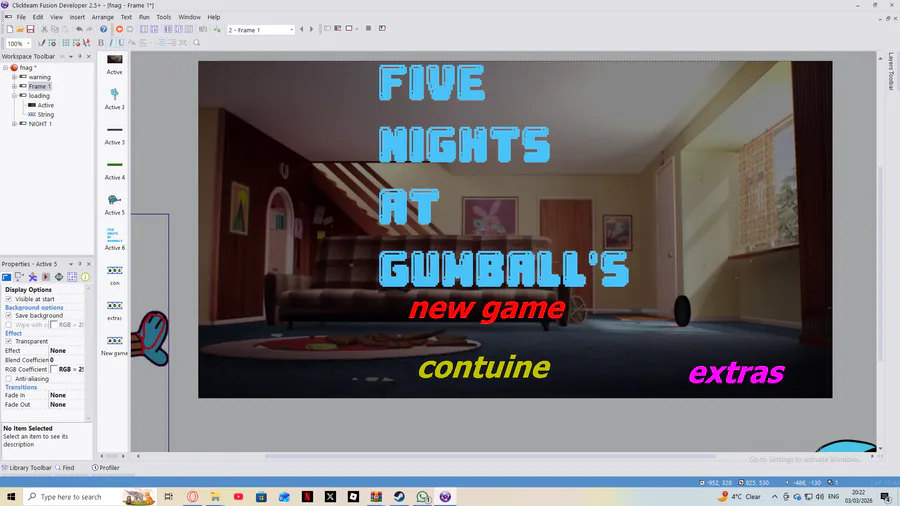Select the 'new game' text in frame

[487, 309]
